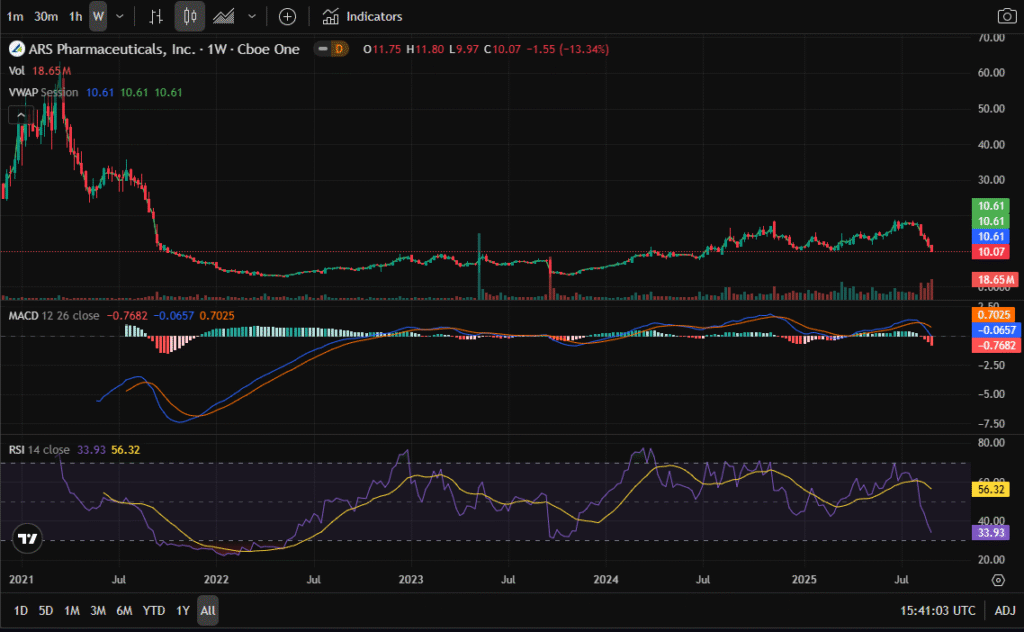
Task: Toggle the delayed data D indicator badge
Action: coord(338,48)
